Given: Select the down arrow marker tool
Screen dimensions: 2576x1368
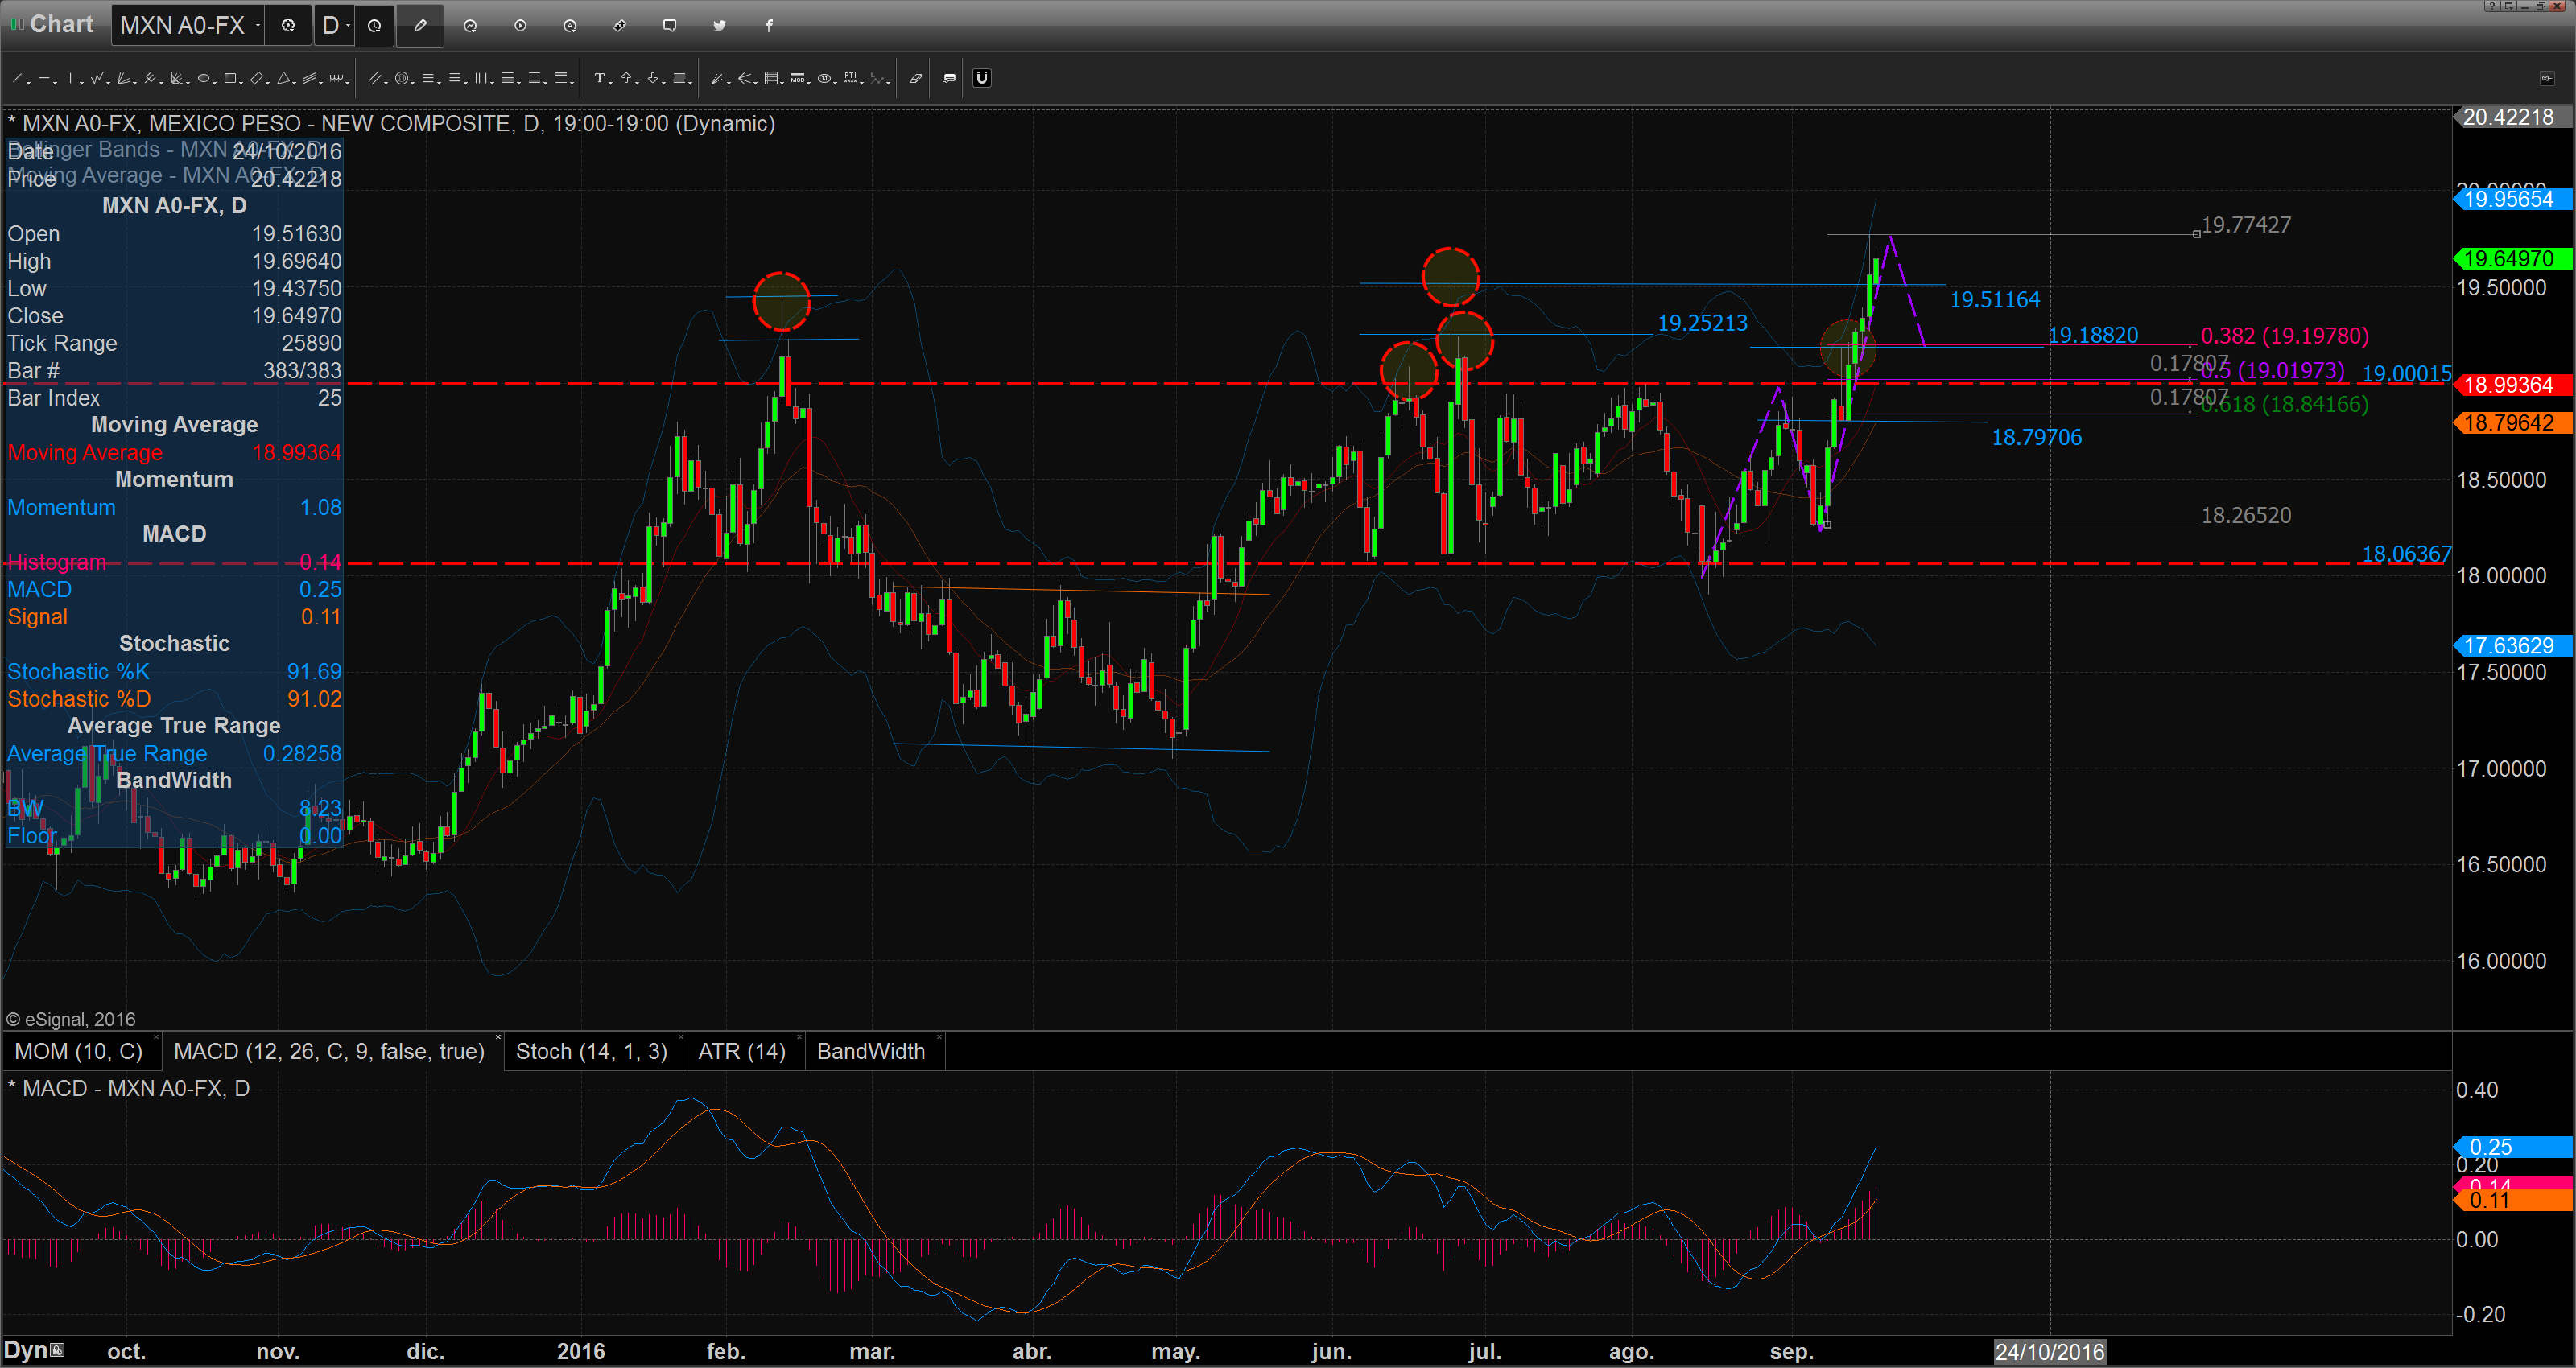Looking at the screenshot, I should [x=653, y=78].
